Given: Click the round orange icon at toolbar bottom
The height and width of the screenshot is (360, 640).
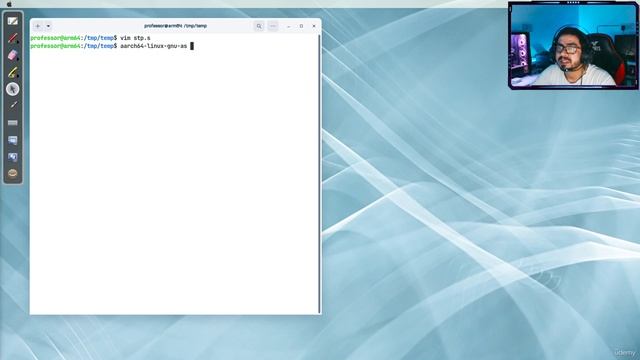Looking at the screenshot, I should [13, 173].
